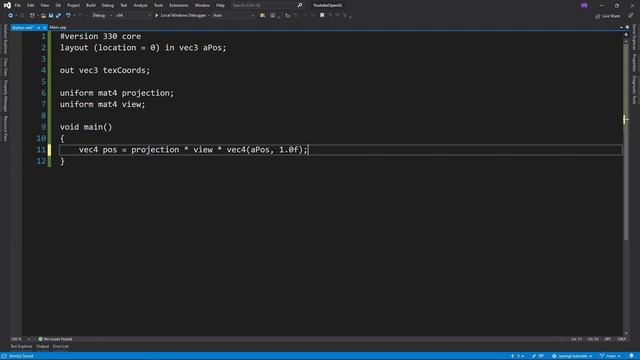Click the purple VS account badge

coord(584,5)
